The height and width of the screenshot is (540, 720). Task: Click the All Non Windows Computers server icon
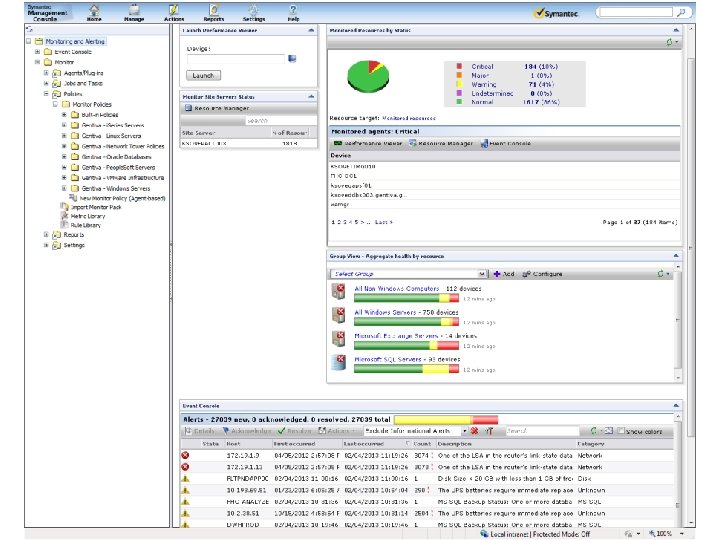click(x=339, y=291)
